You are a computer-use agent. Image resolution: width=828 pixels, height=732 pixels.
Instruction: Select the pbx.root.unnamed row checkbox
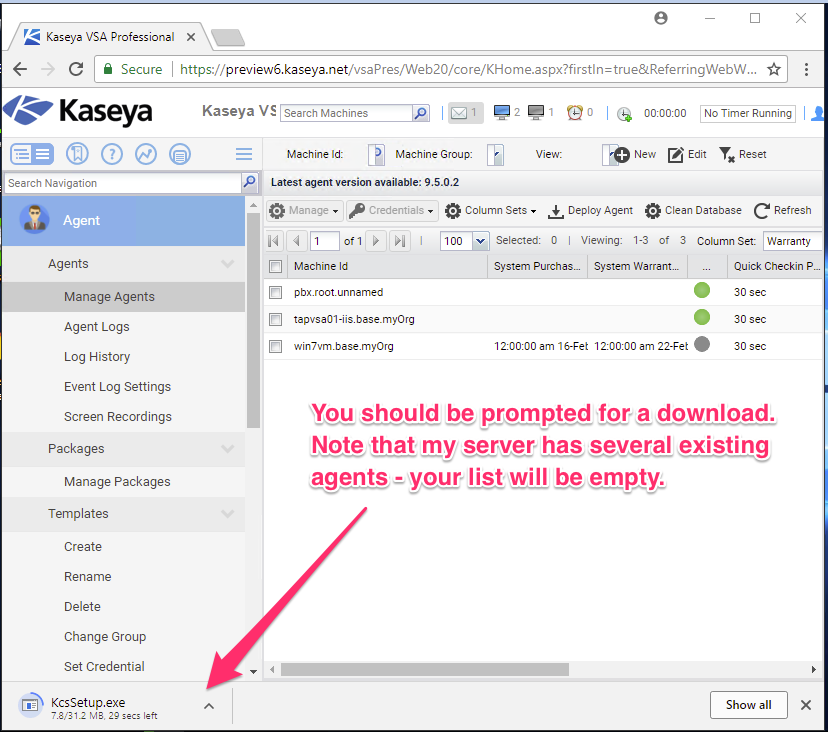(276, 292)
